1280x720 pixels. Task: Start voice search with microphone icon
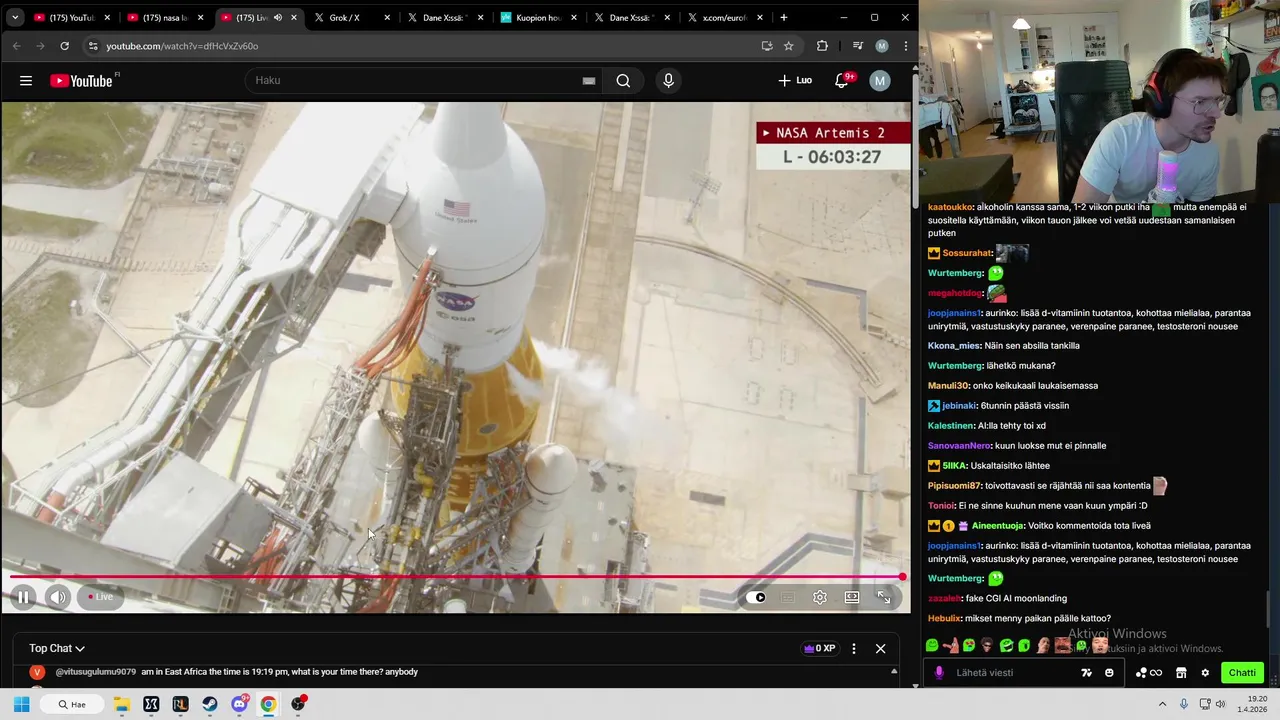click(x=669, y=81)
